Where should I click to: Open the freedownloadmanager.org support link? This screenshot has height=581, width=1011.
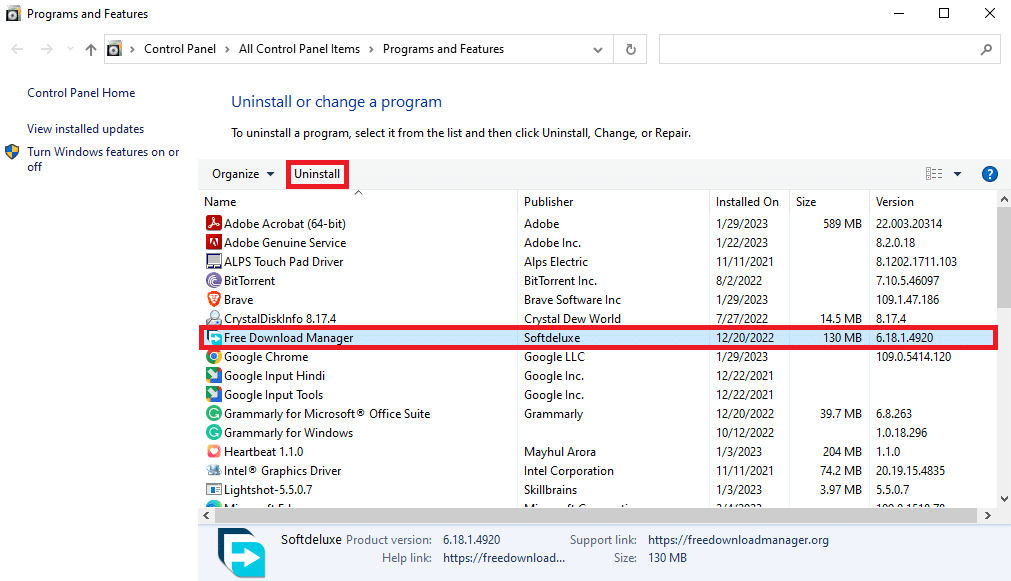[738, 540]
